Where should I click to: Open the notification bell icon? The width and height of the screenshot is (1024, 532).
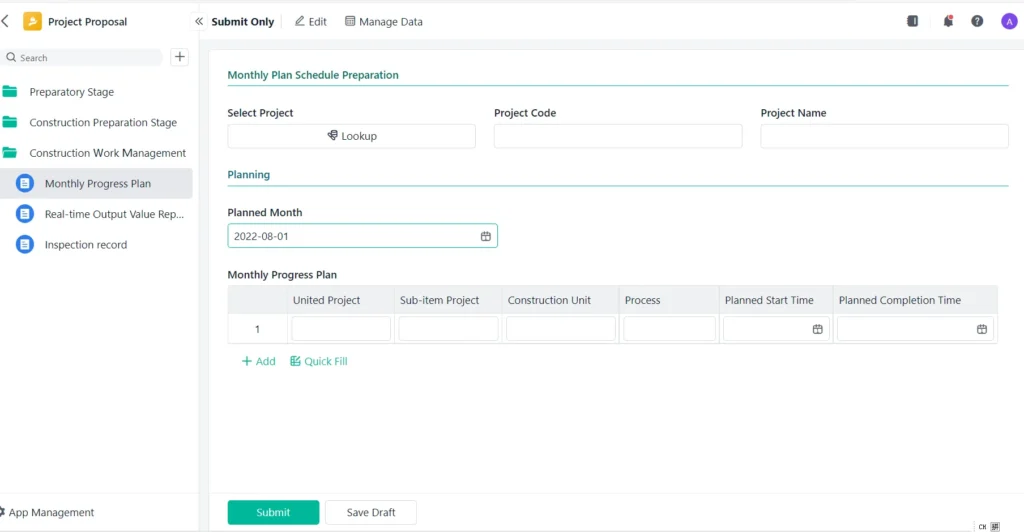[x=948, y=21]
